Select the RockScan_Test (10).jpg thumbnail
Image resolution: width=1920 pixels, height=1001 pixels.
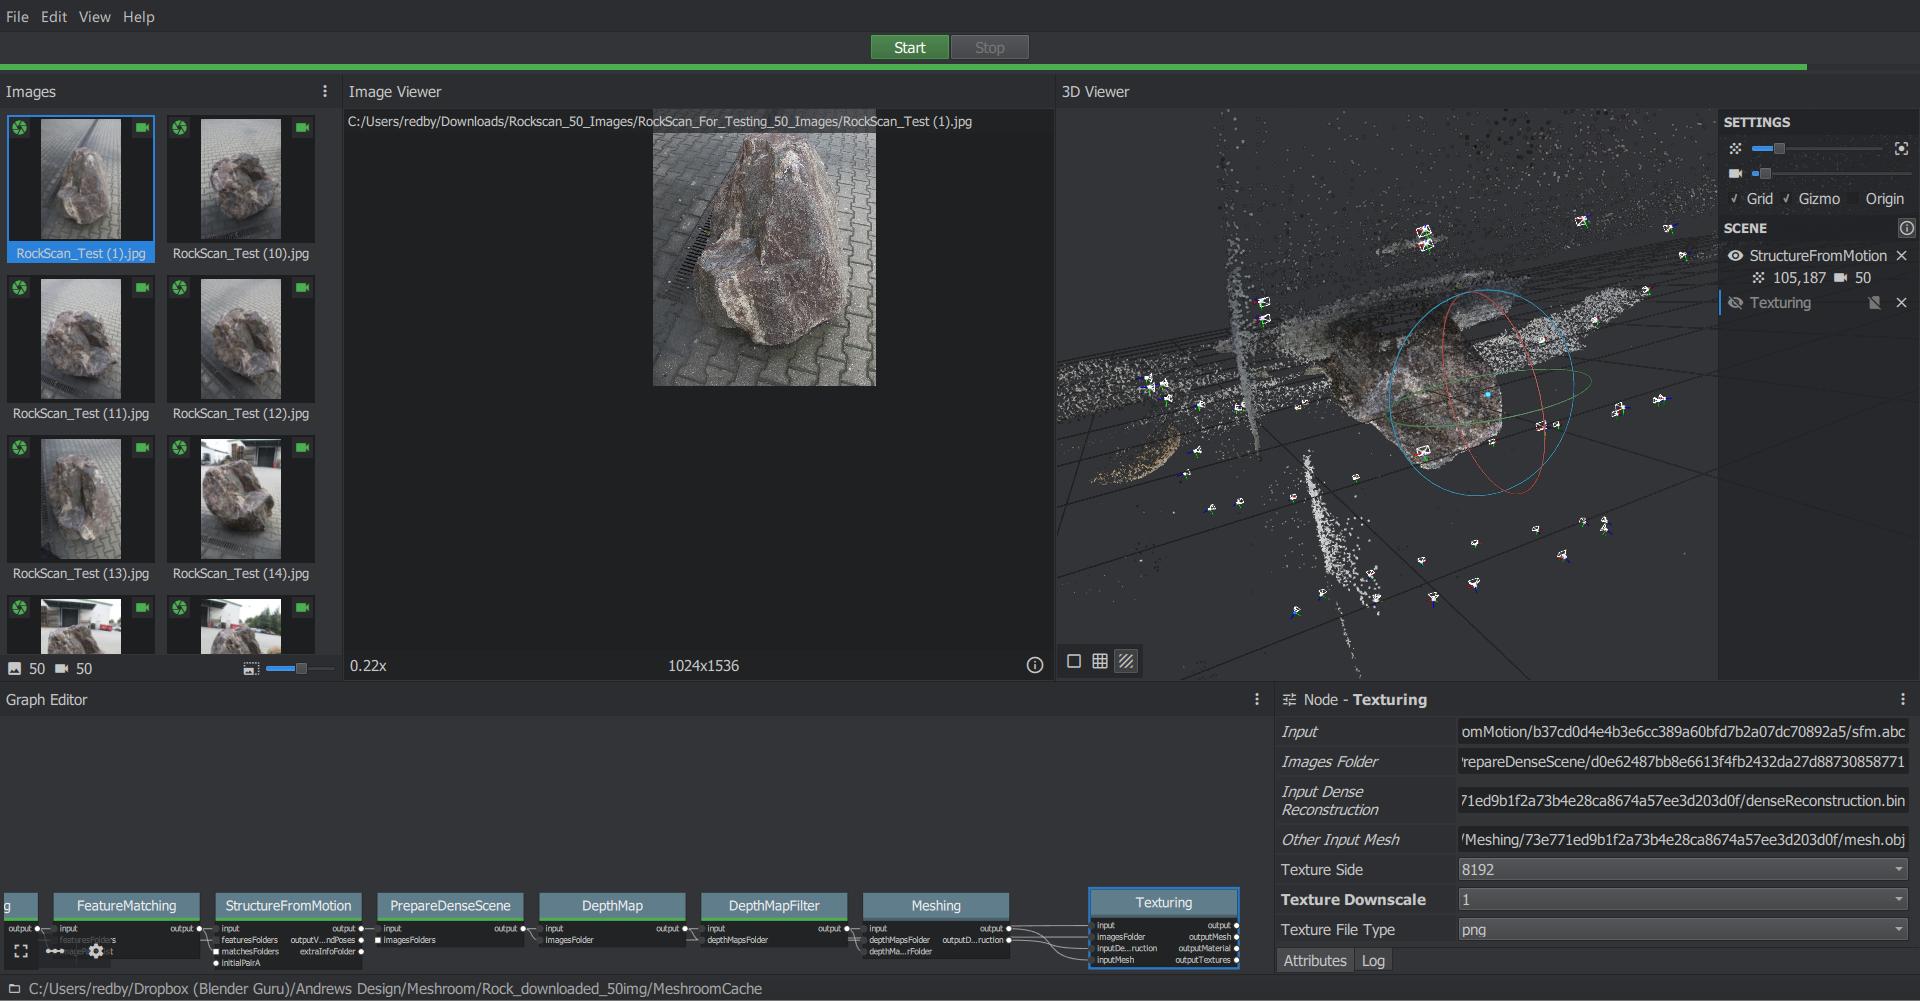click(241, 189)
